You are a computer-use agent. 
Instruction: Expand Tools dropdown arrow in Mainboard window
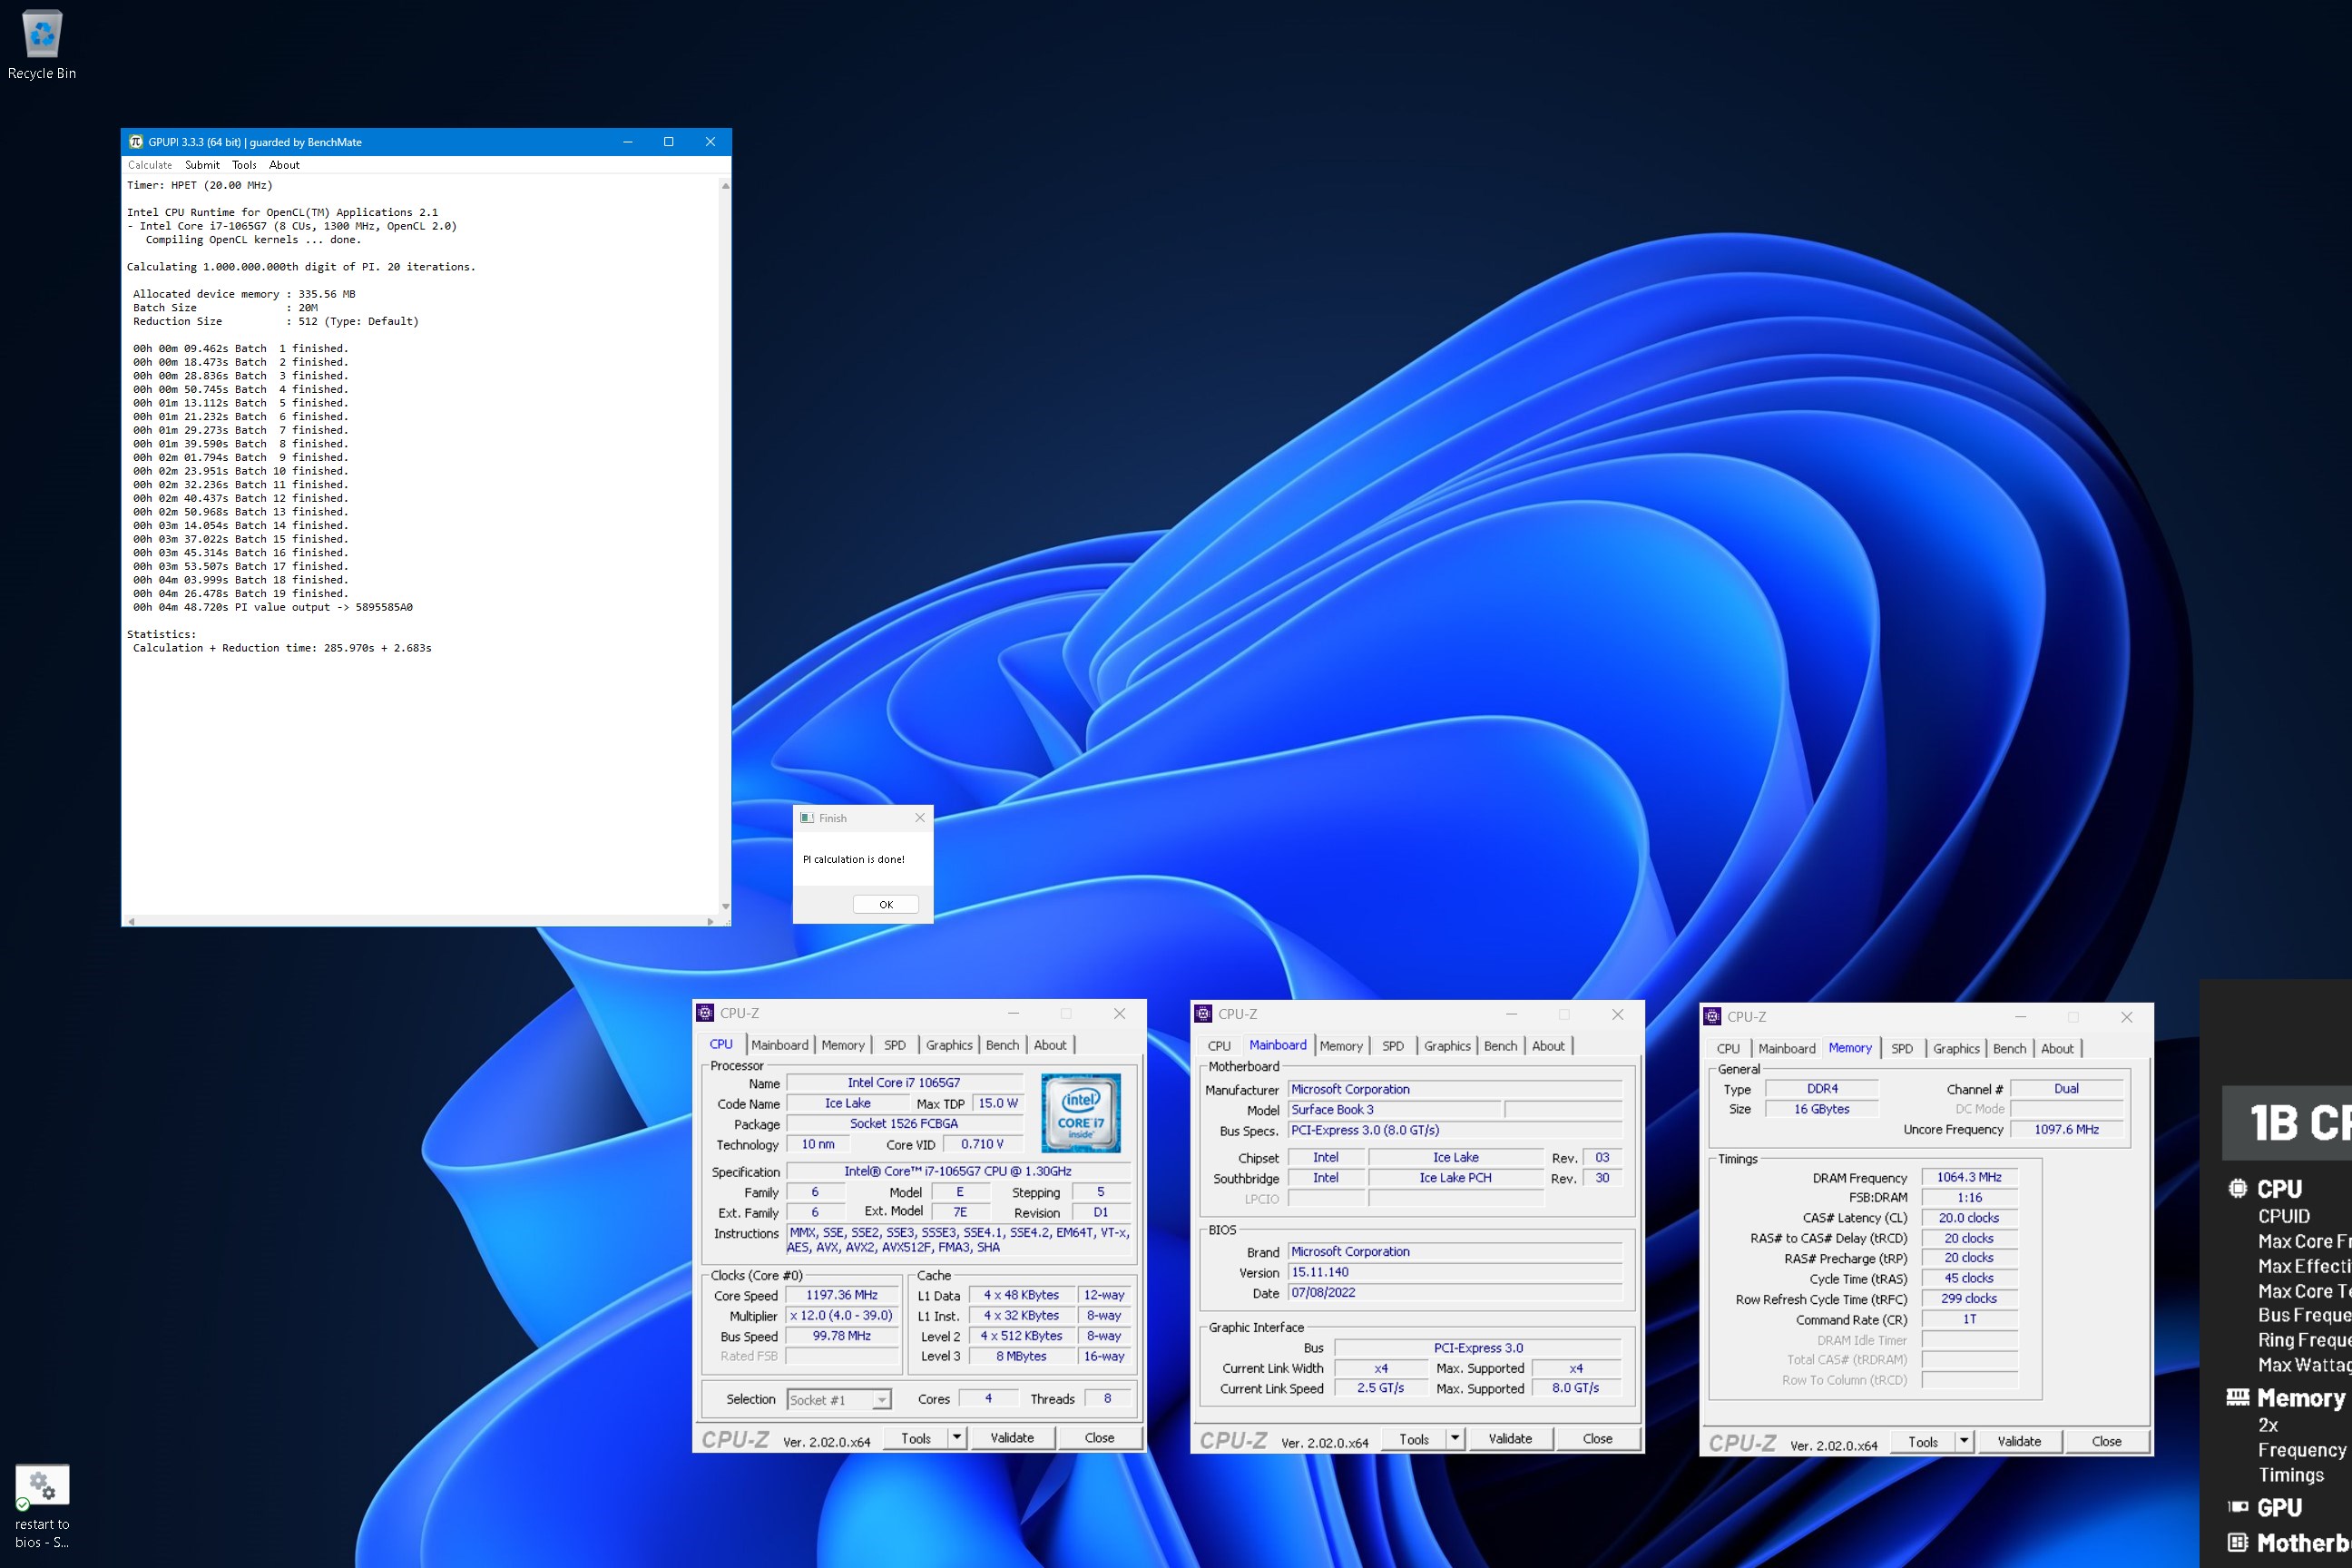pos(1455,1439)
